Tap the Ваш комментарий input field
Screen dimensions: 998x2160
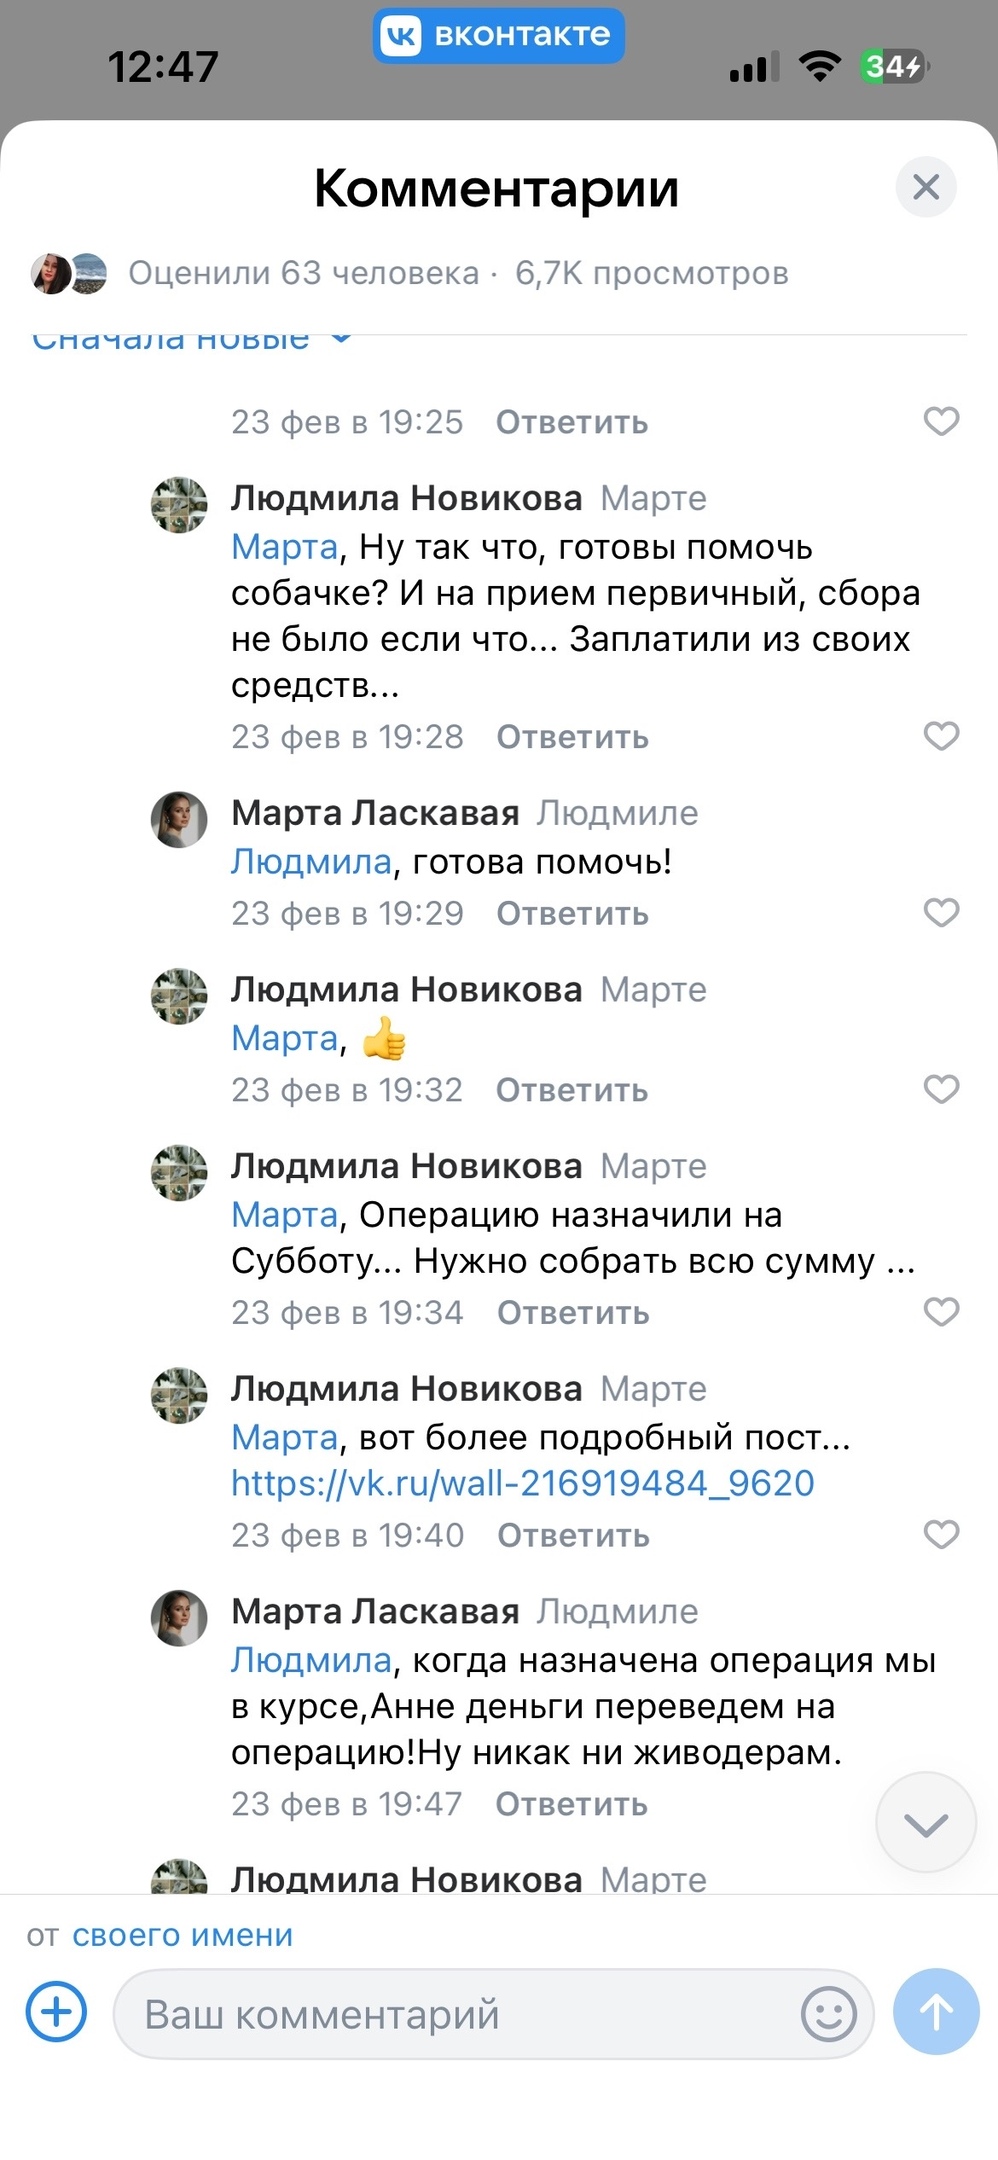point(450,2013)
